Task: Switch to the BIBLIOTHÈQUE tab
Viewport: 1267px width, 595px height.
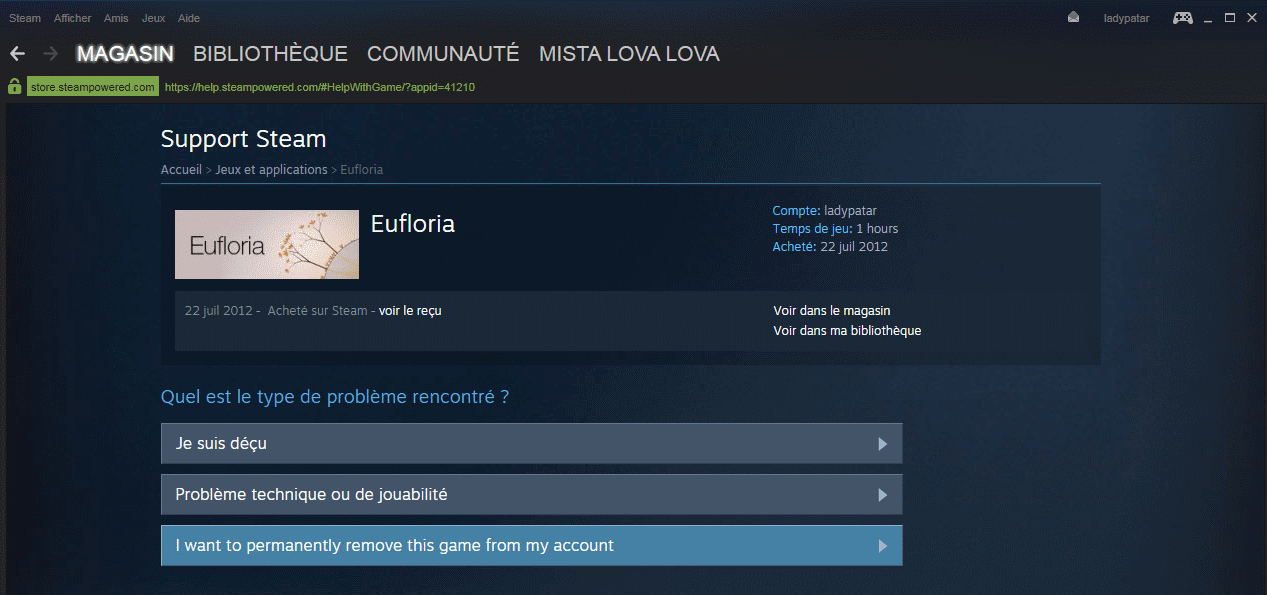Action: coord(270,54)
